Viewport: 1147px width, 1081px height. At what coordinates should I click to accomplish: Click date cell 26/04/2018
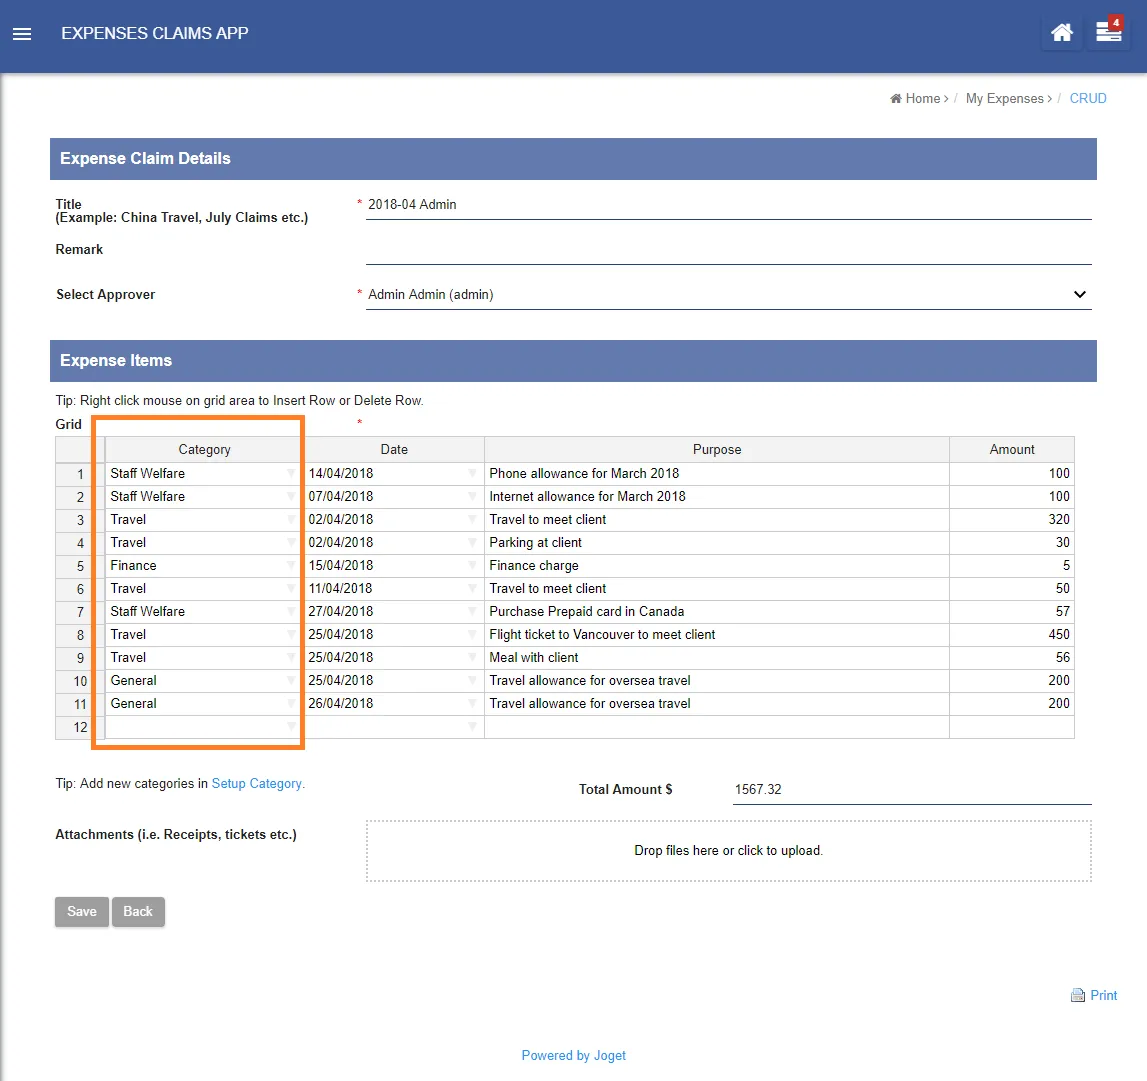point(394,704)
